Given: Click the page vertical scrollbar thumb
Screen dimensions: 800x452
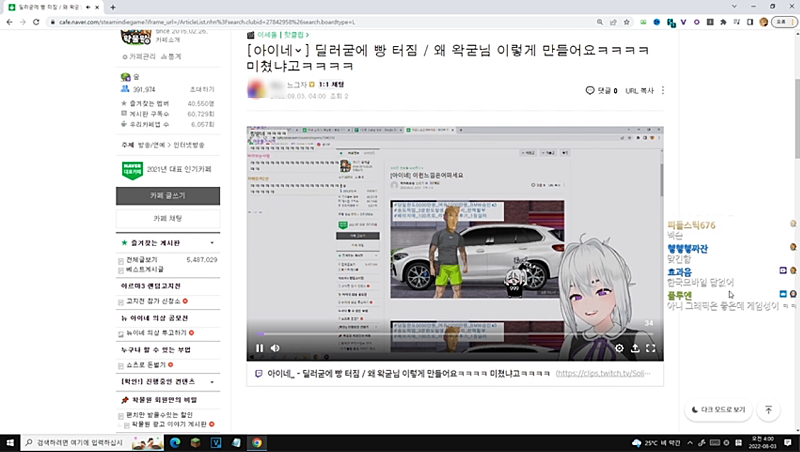Looking at the screenshot, I should [797, 118].
